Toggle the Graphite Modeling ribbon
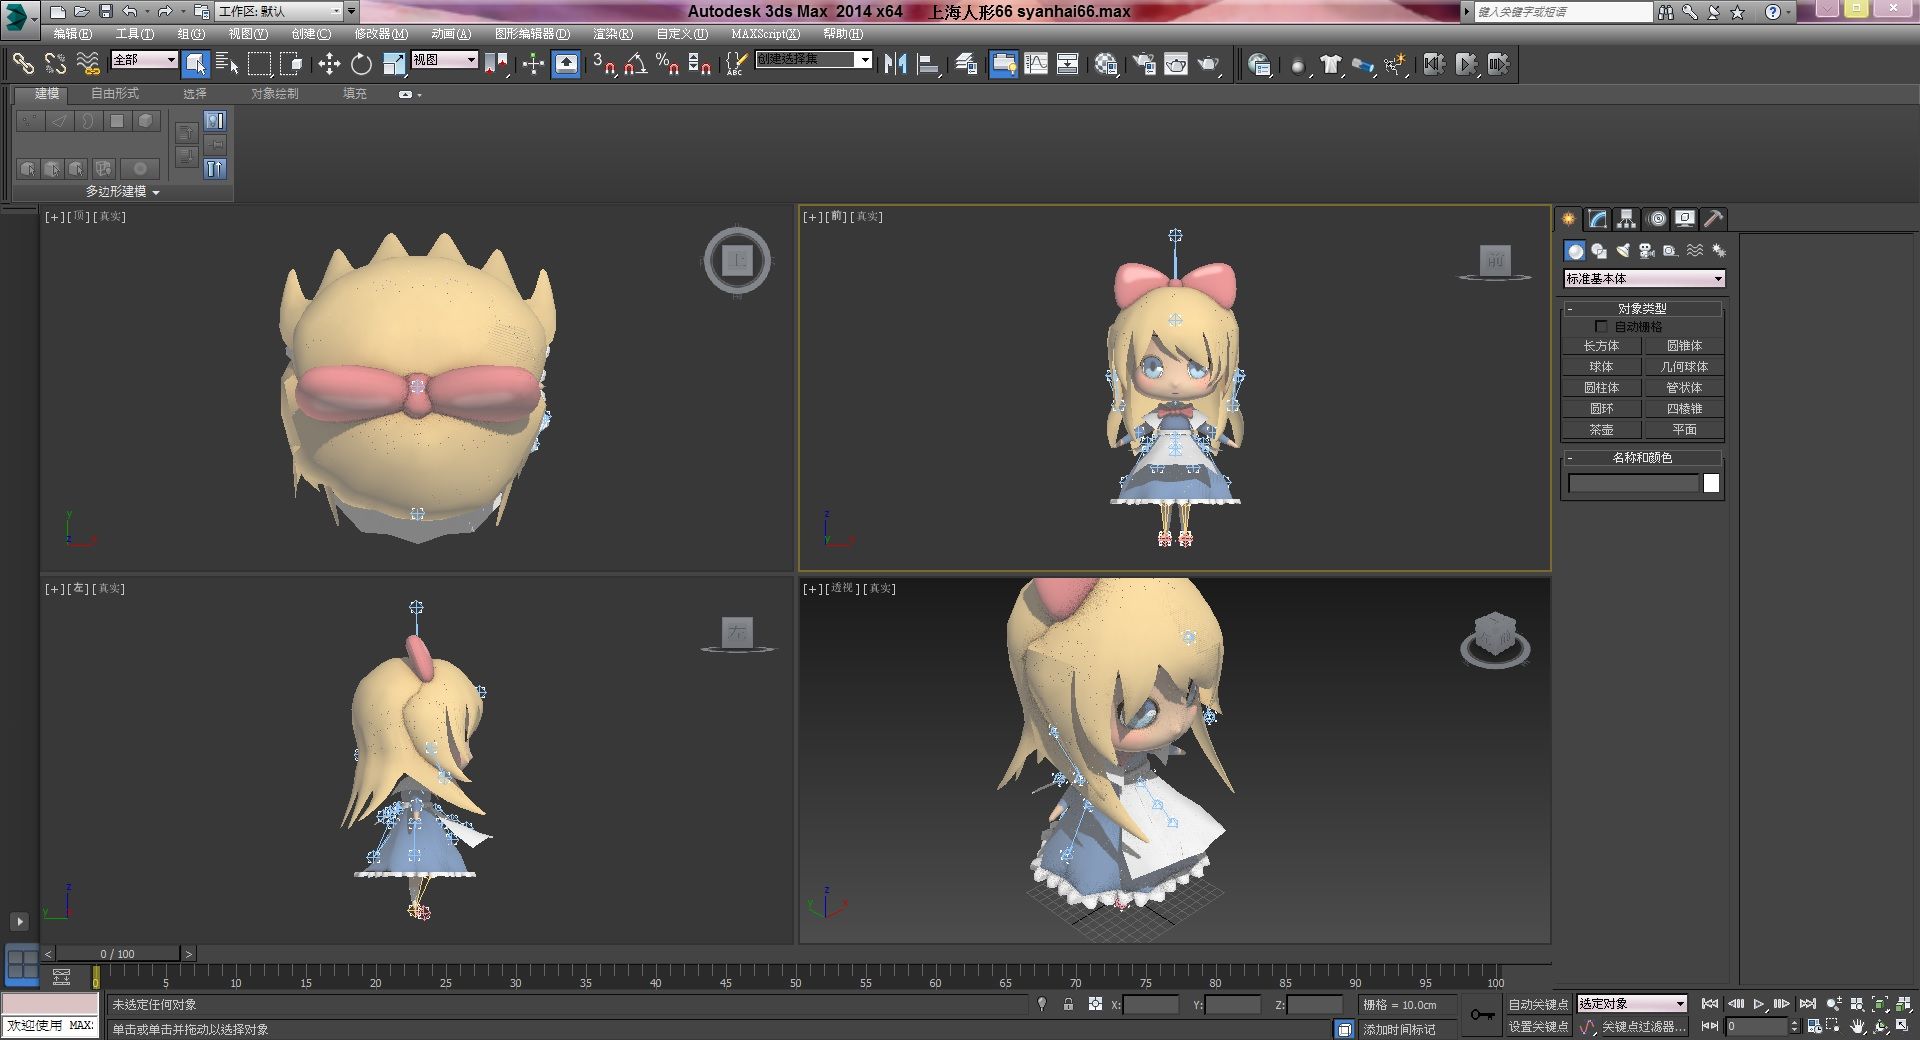 (x=1003, y=64)
